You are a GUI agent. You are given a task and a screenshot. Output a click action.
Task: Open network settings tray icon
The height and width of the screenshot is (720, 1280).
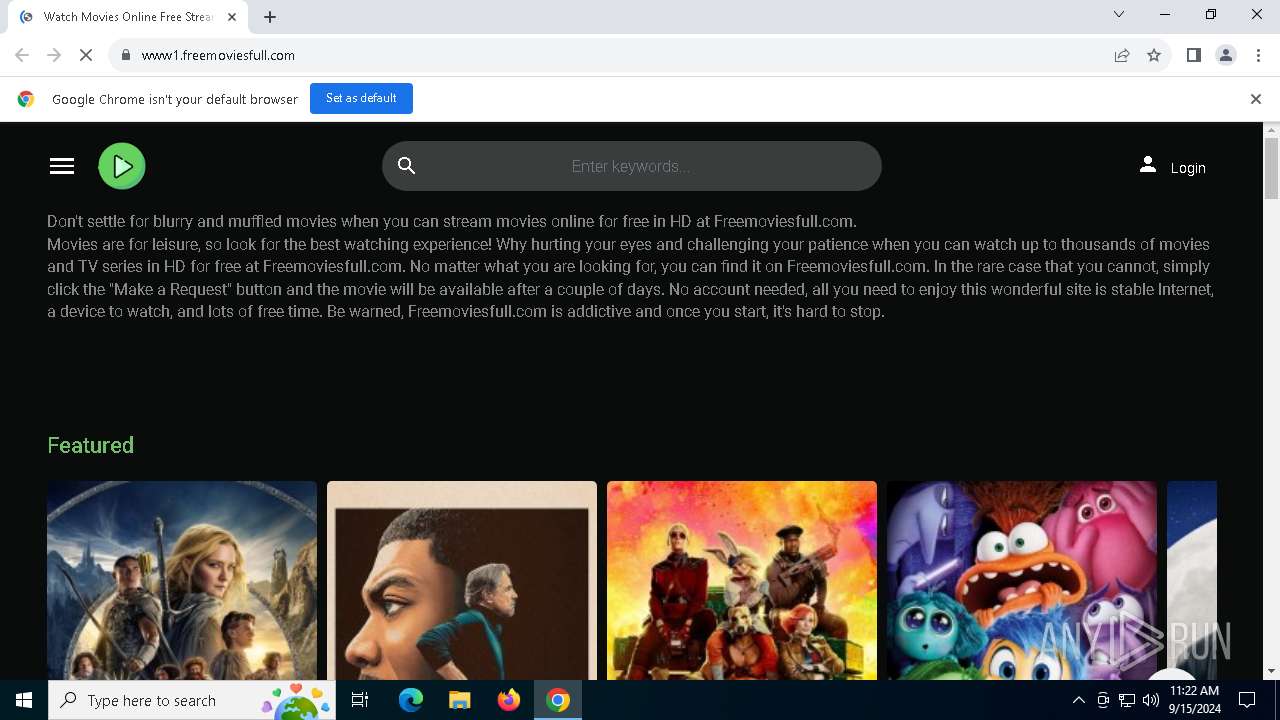(1127, 700)
